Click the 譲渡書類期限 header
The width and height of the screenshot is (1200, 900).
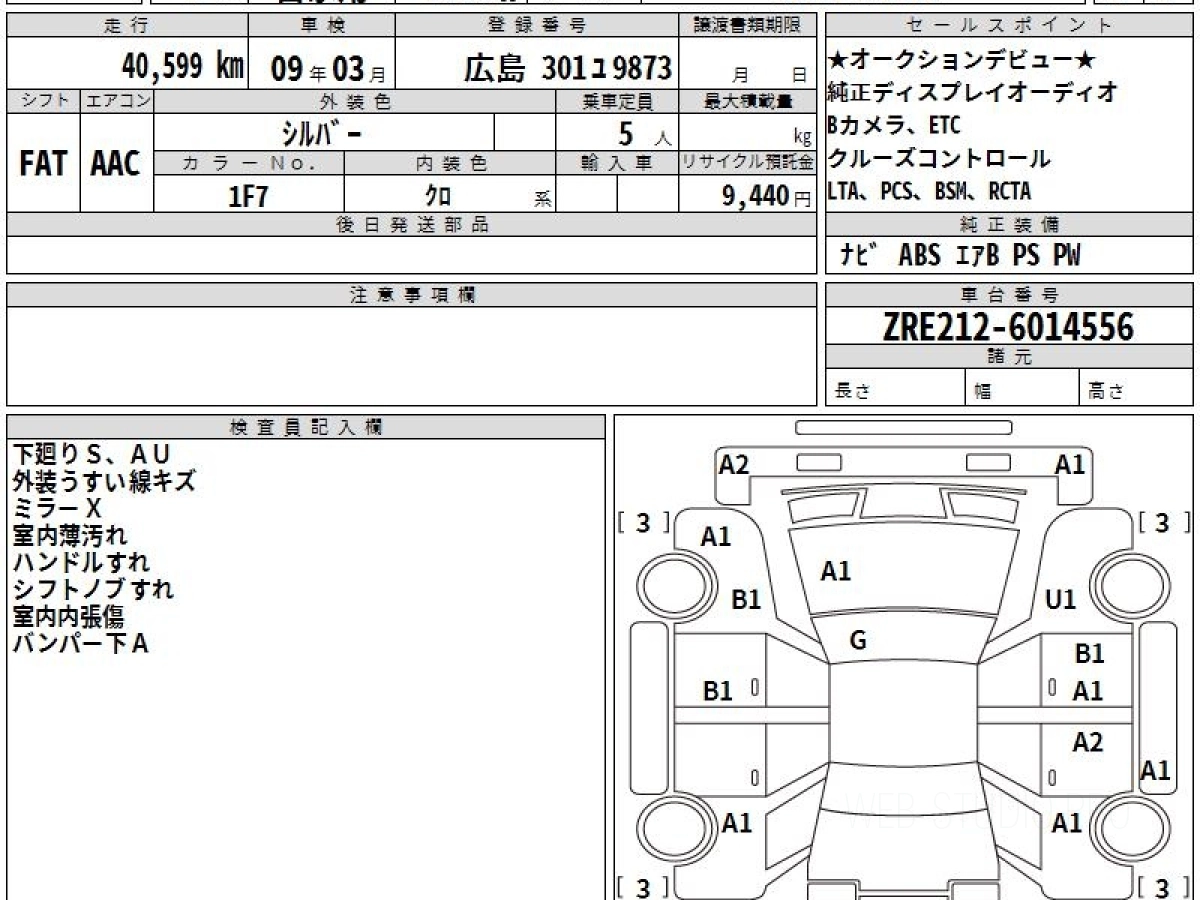coord(747,25)
